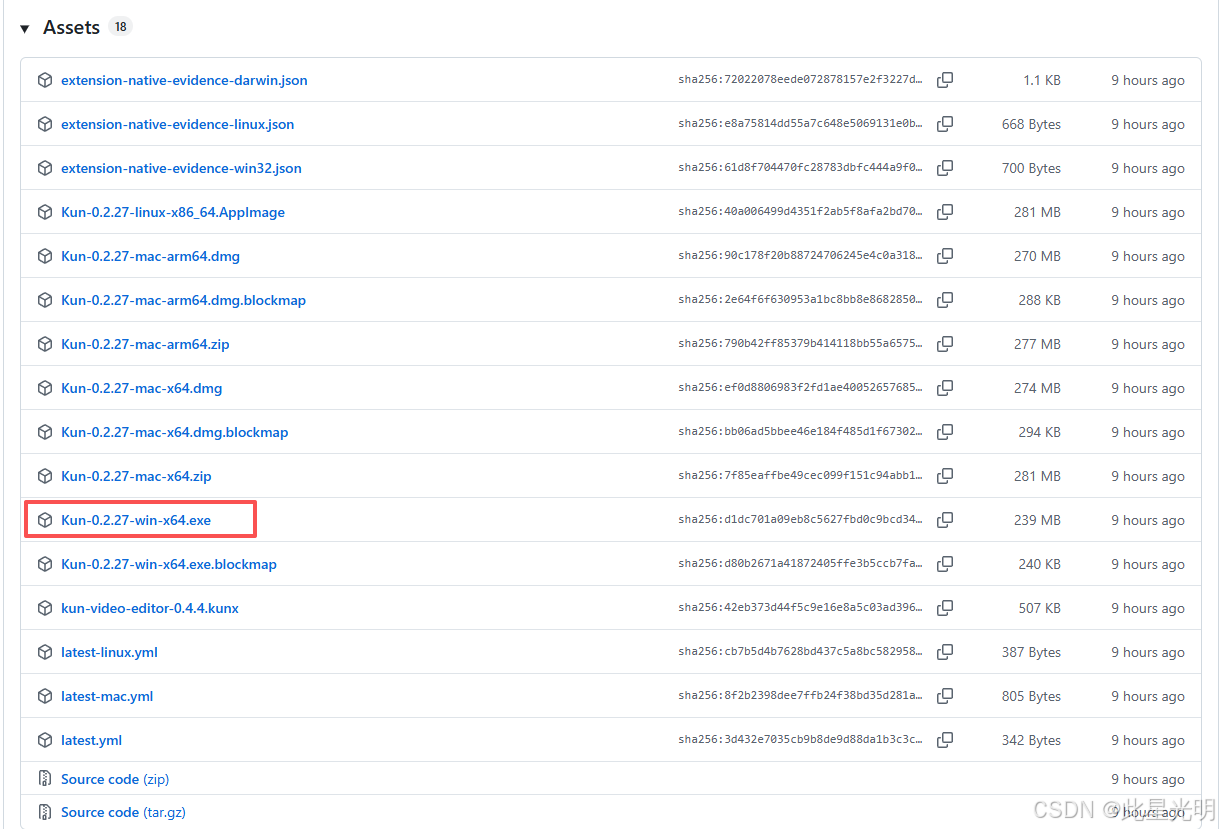1220x829 pixels.
Task: Copy SHA256 of extension-native-evidence-darwin.json
Action: tap(945, 80)
